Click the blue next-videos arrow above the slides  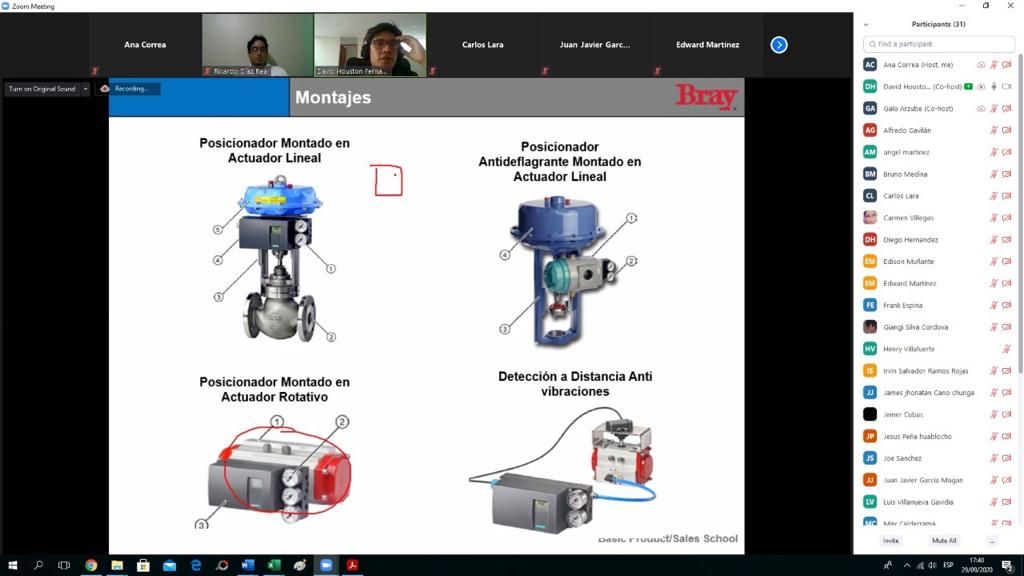point(778,44)
